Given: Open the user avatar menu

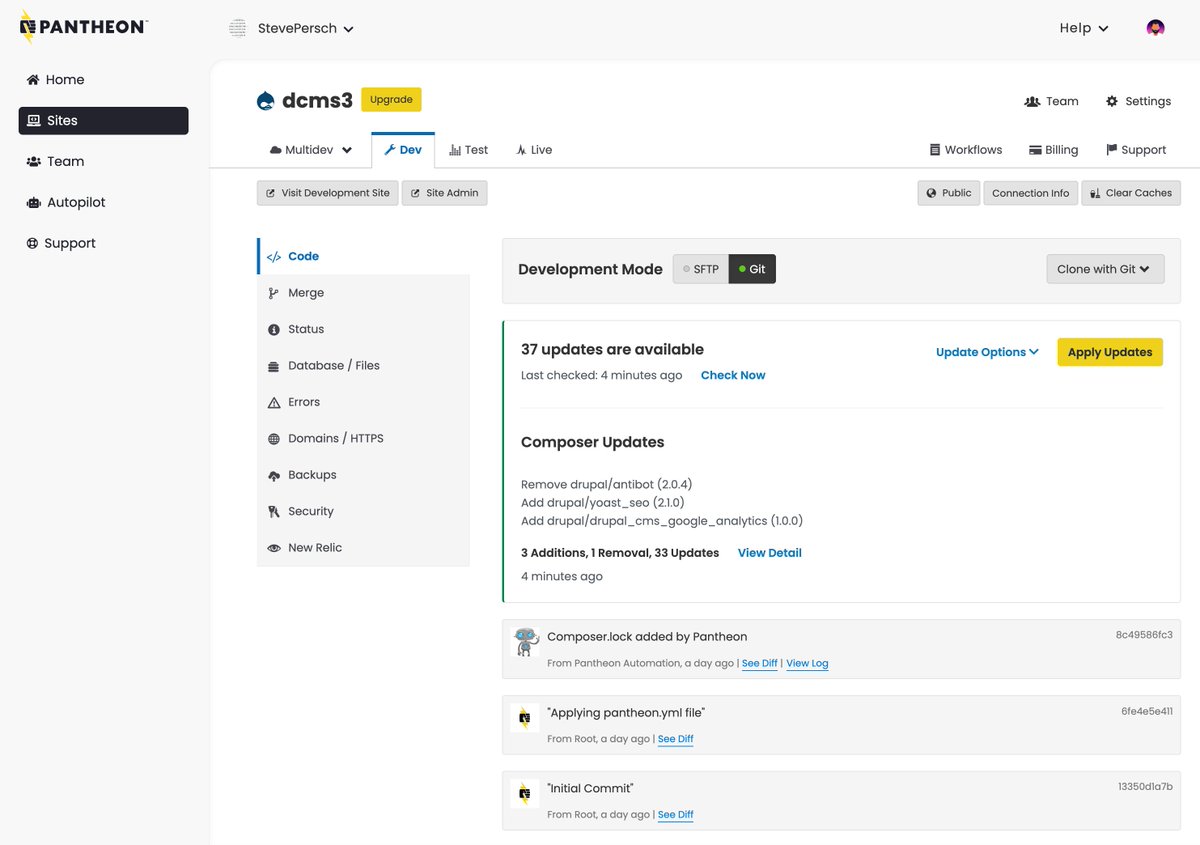Looking at the screenshot, I should point(1155,28).
